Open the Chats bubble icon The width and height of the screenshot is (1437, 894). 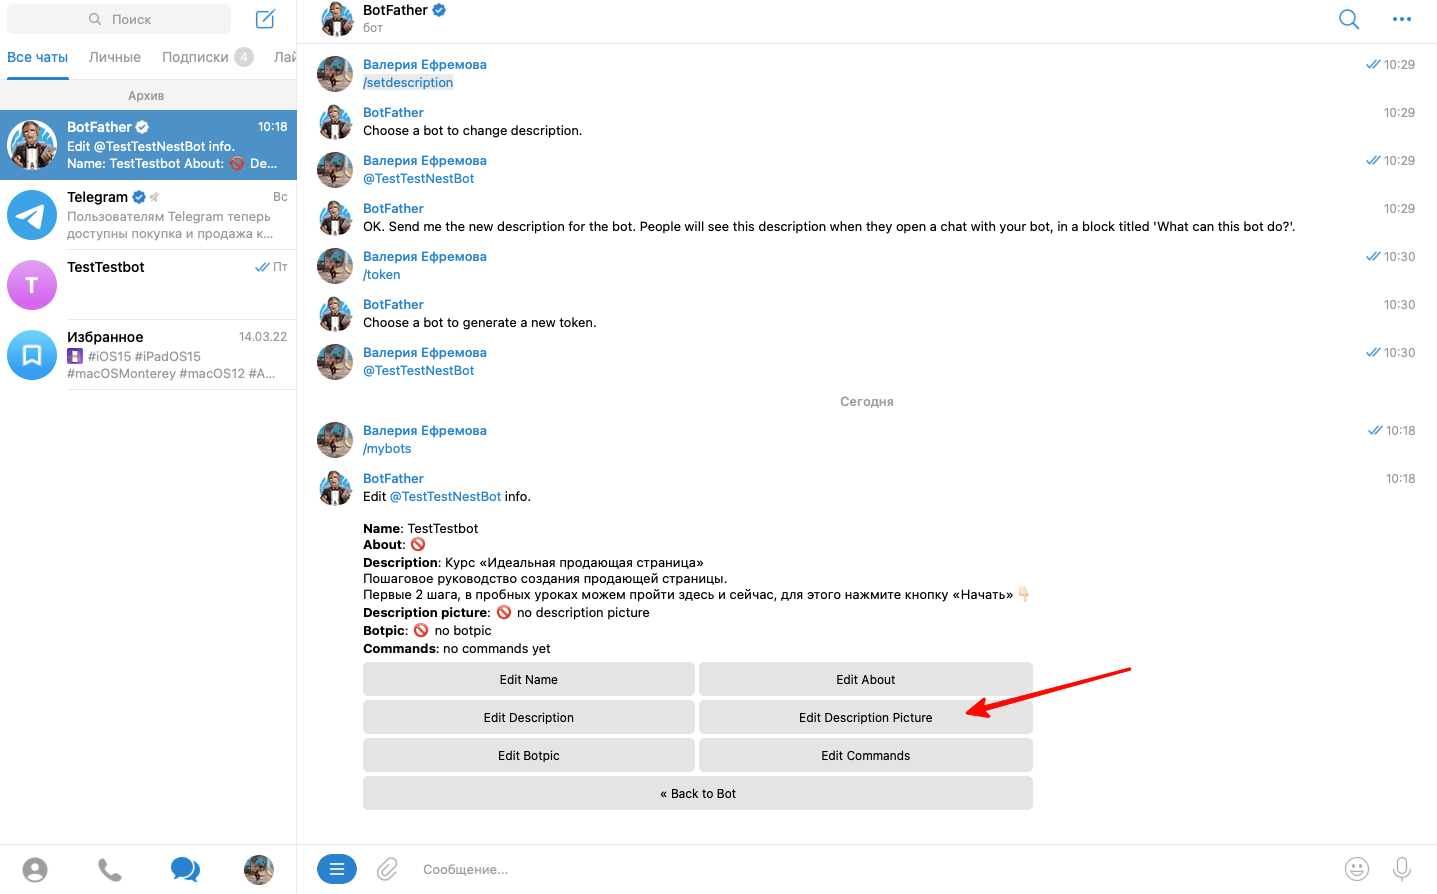(x=185, y=870)
